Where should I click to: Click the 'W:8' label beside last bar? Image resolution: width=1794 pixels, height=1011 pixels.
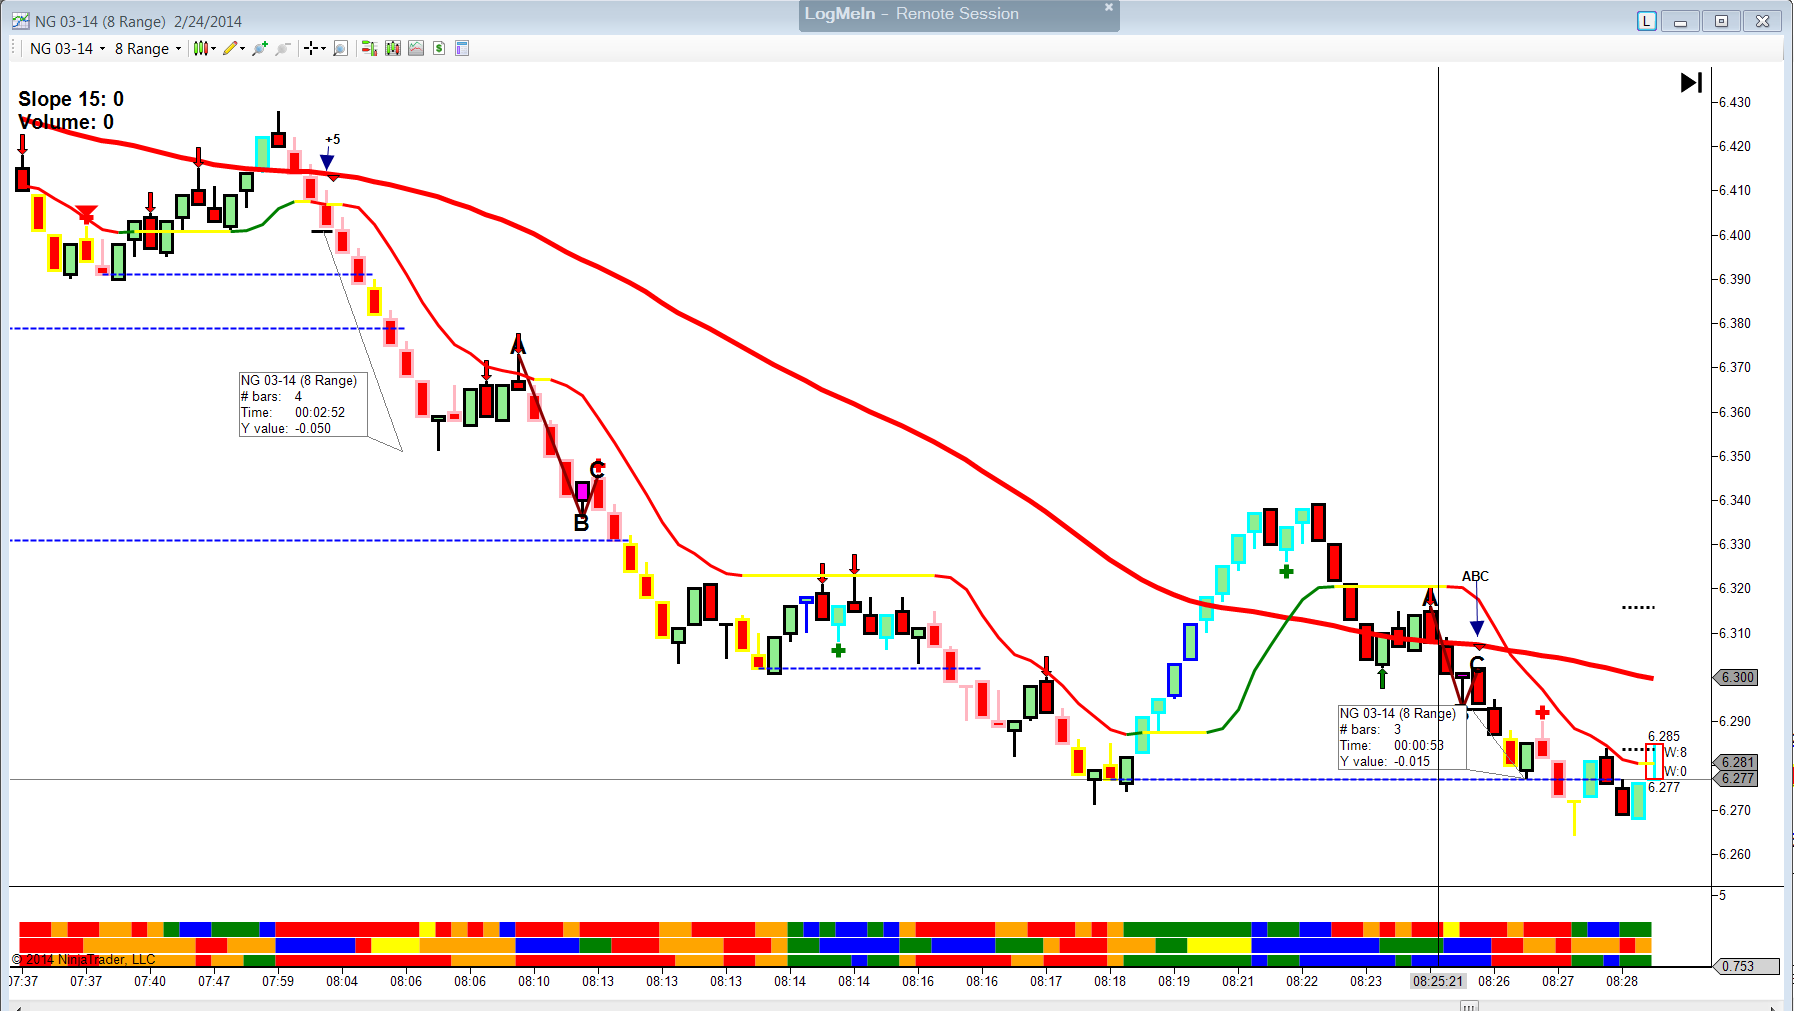point(1676,752)
